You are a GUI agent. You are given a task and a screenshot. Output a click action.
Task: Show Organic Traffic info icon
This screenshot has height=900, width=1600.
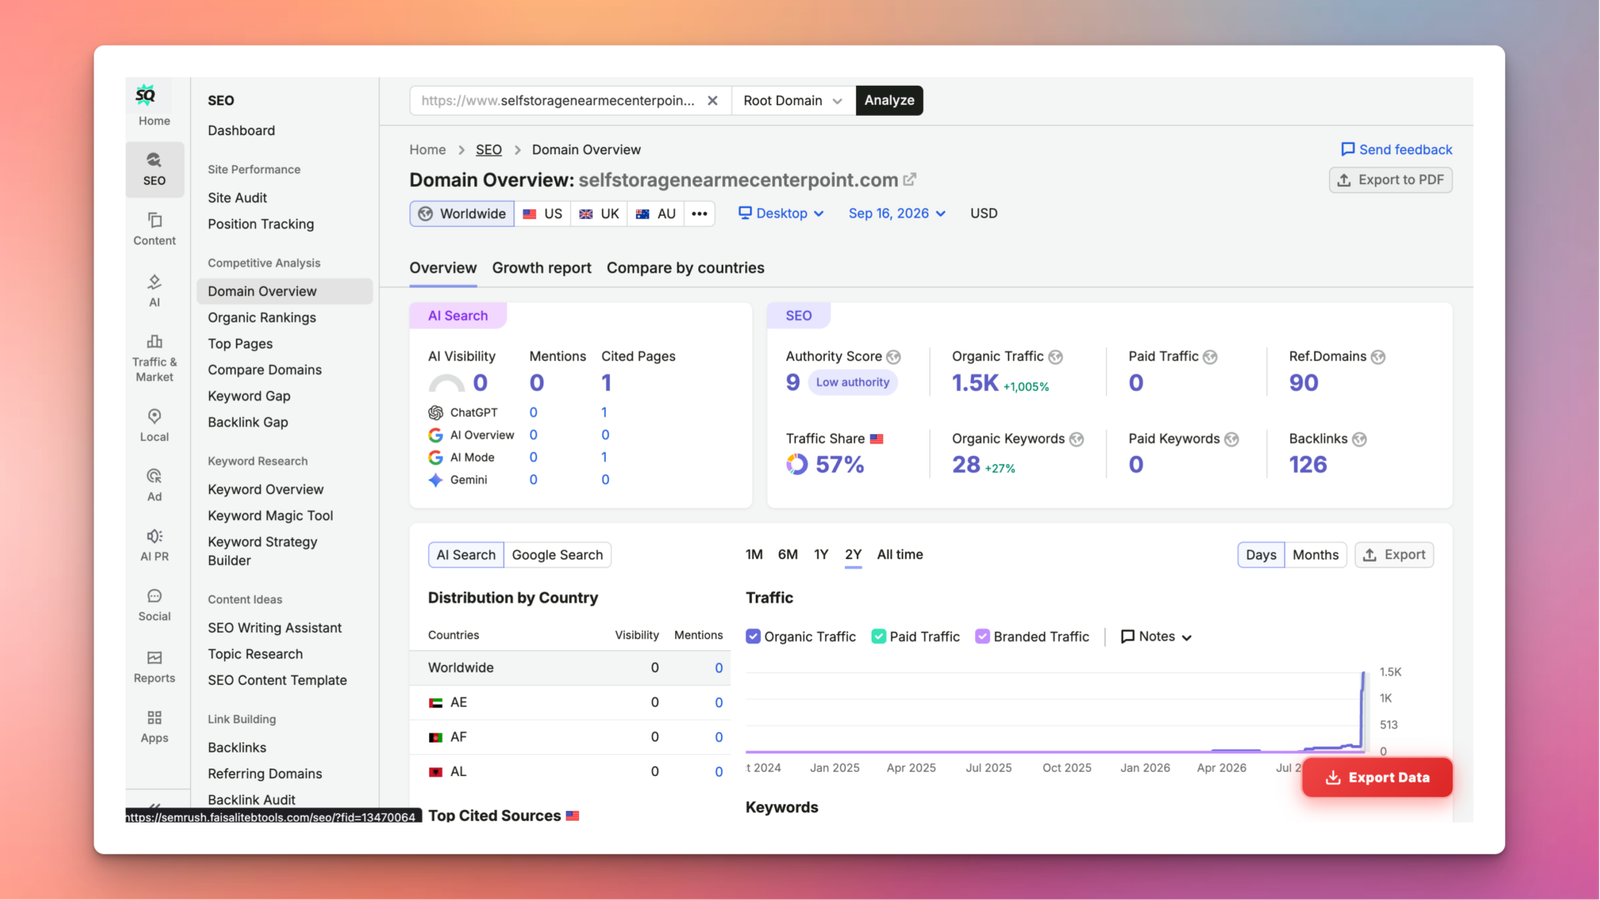click(x=1056, y=357)
